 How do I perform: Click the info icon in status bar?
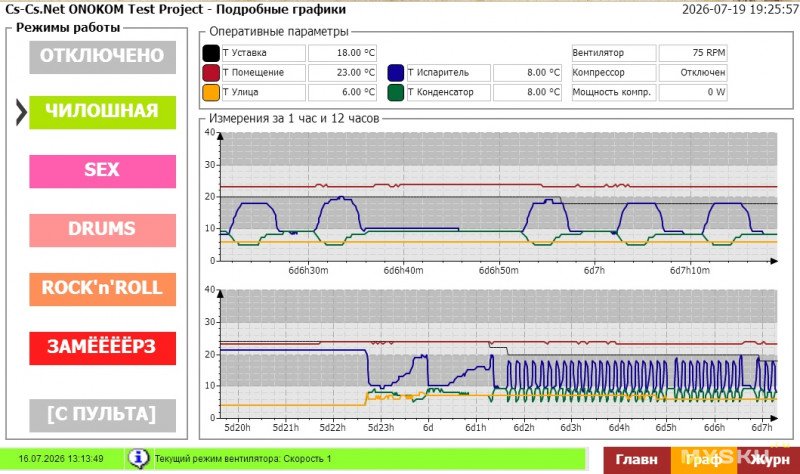click(x=138, y=458)
